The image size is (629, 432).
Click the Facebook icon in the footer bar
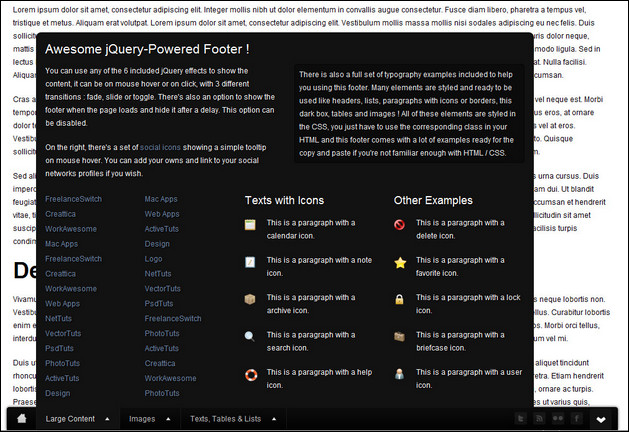577,418
